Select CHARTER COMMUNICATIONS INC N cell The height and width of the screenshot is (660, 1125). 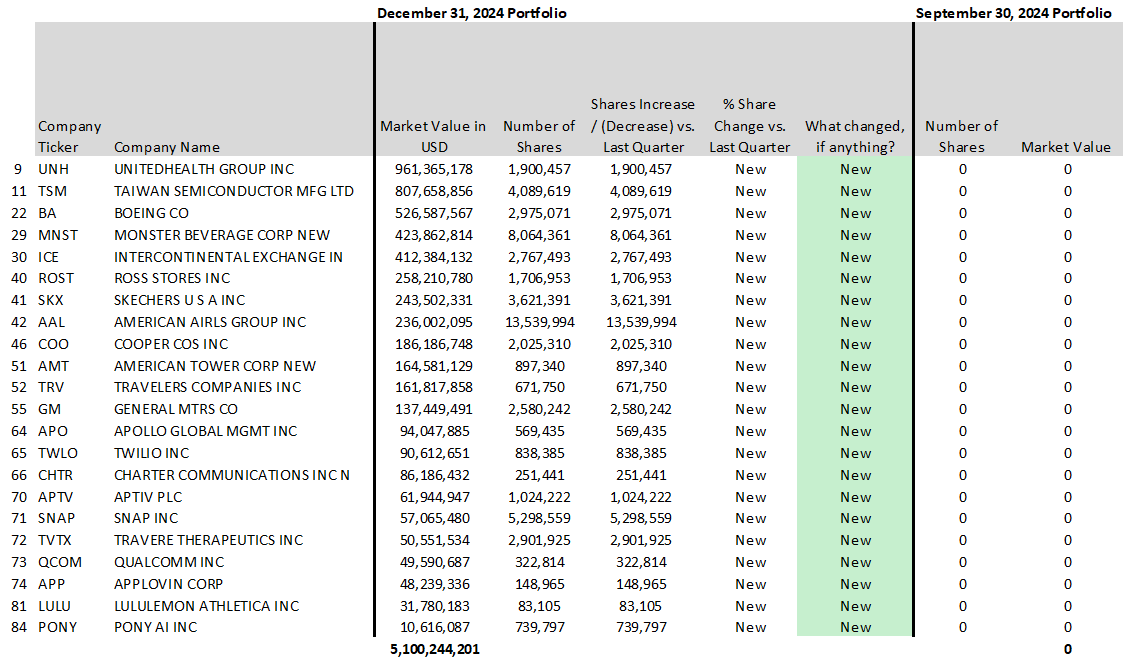(232, 475)
